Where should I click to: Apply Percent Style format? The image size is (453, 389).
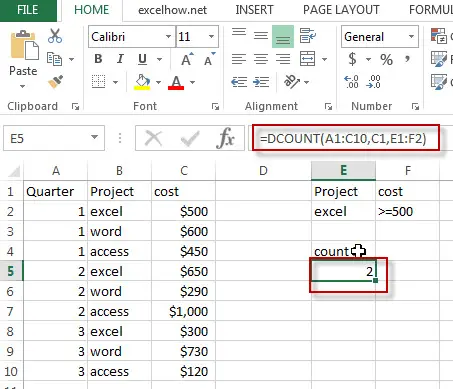pyautogui.click(x=386, y=59)
